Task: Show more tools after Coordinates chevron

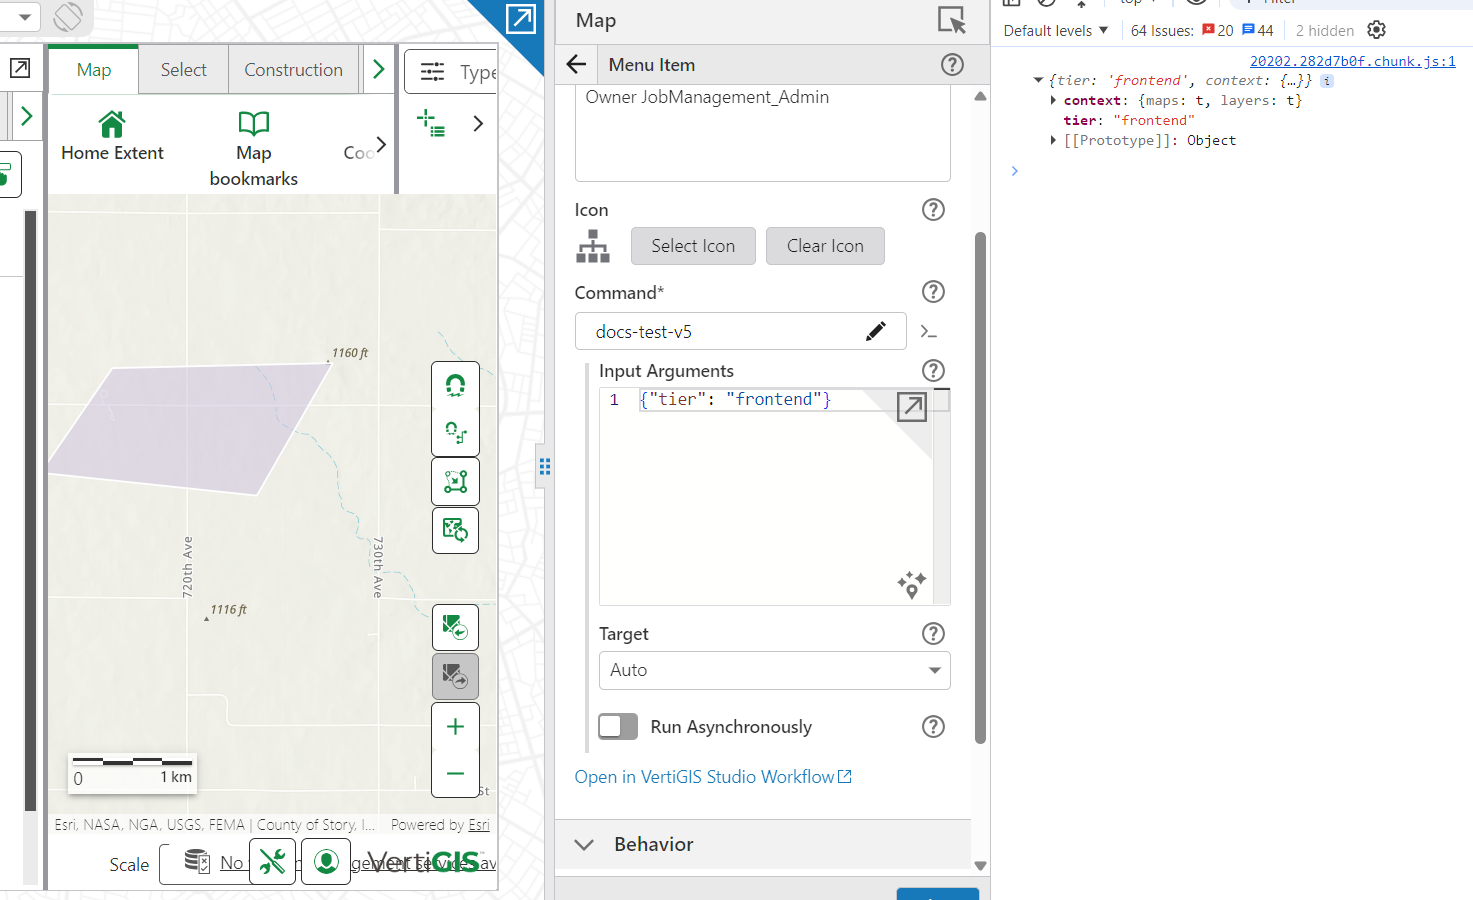Action: pyautogui.click(x=381, y=144)
